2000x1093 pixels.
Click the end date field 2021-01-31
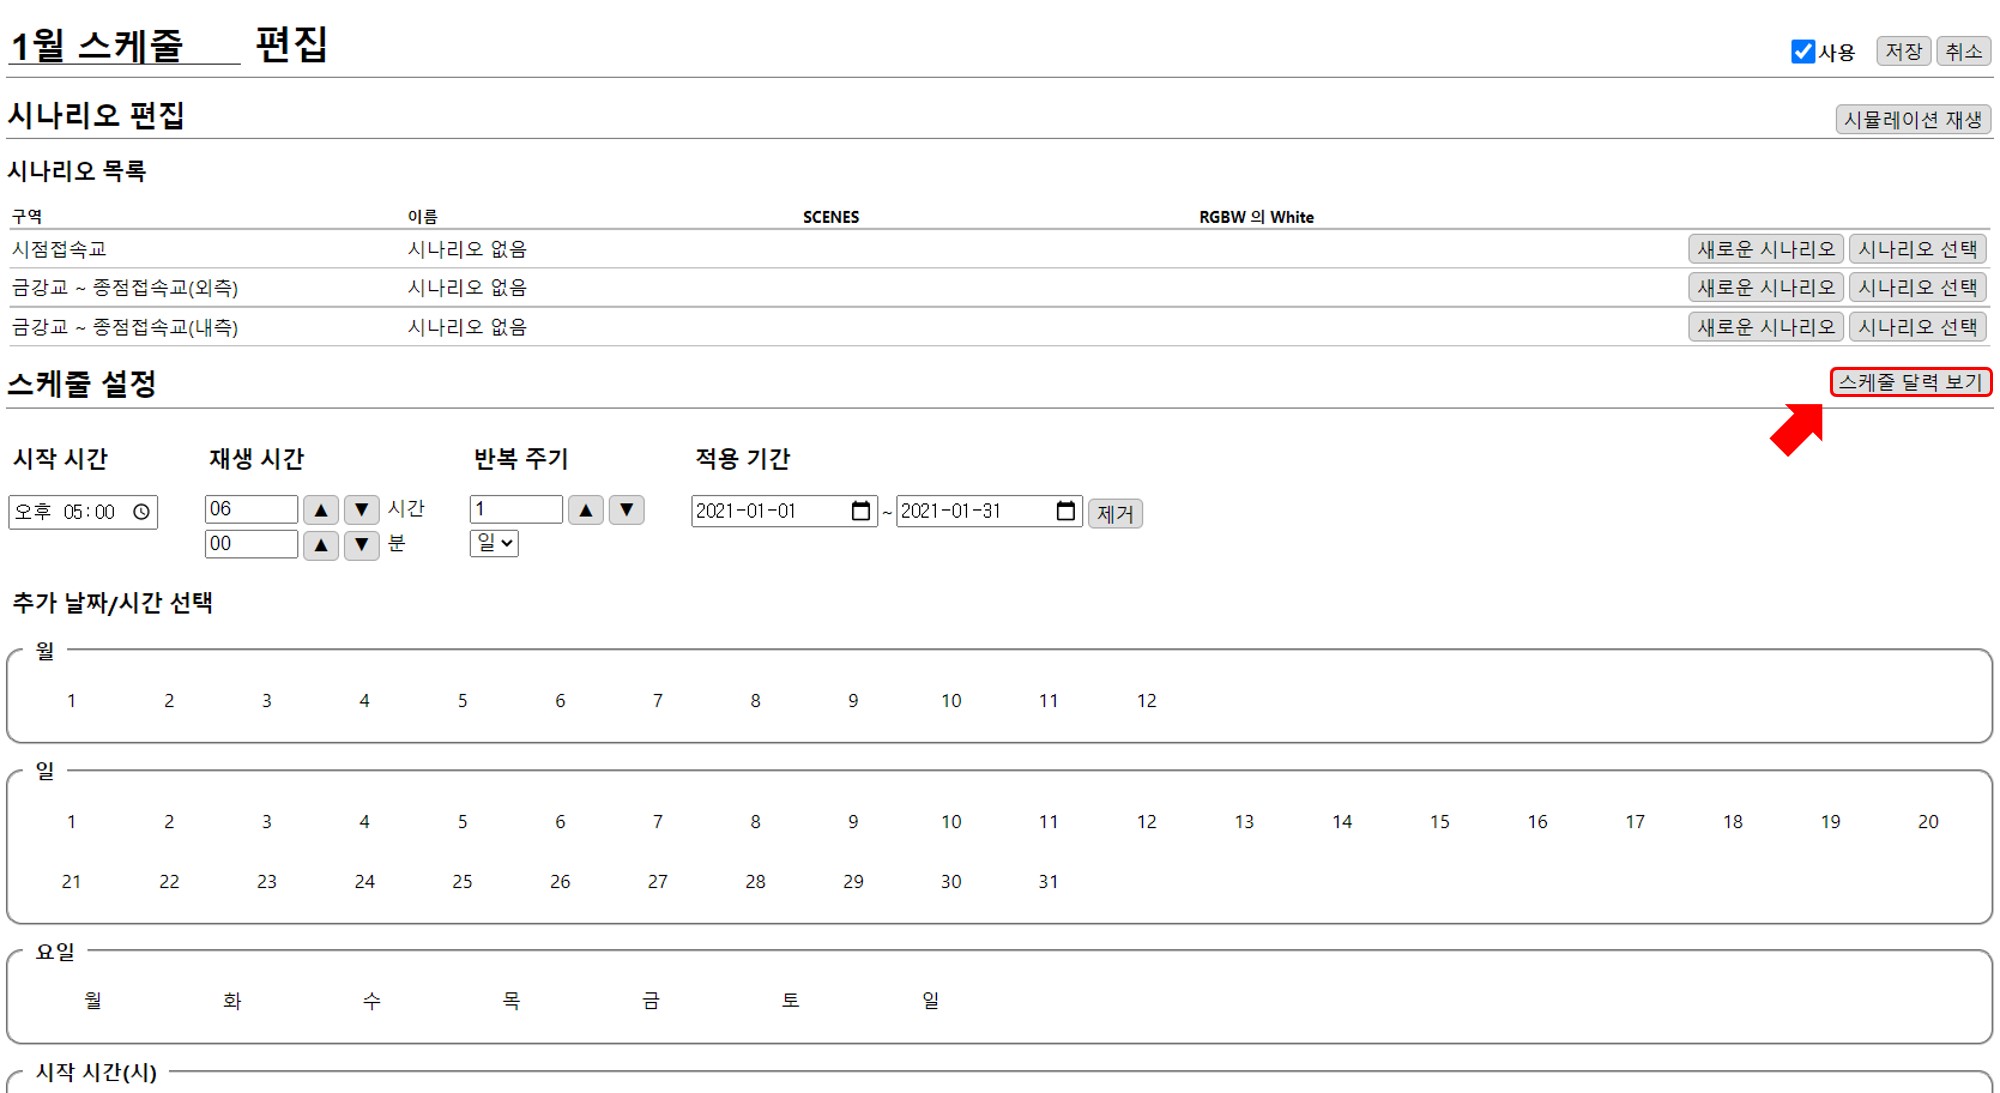click(989, 511)
